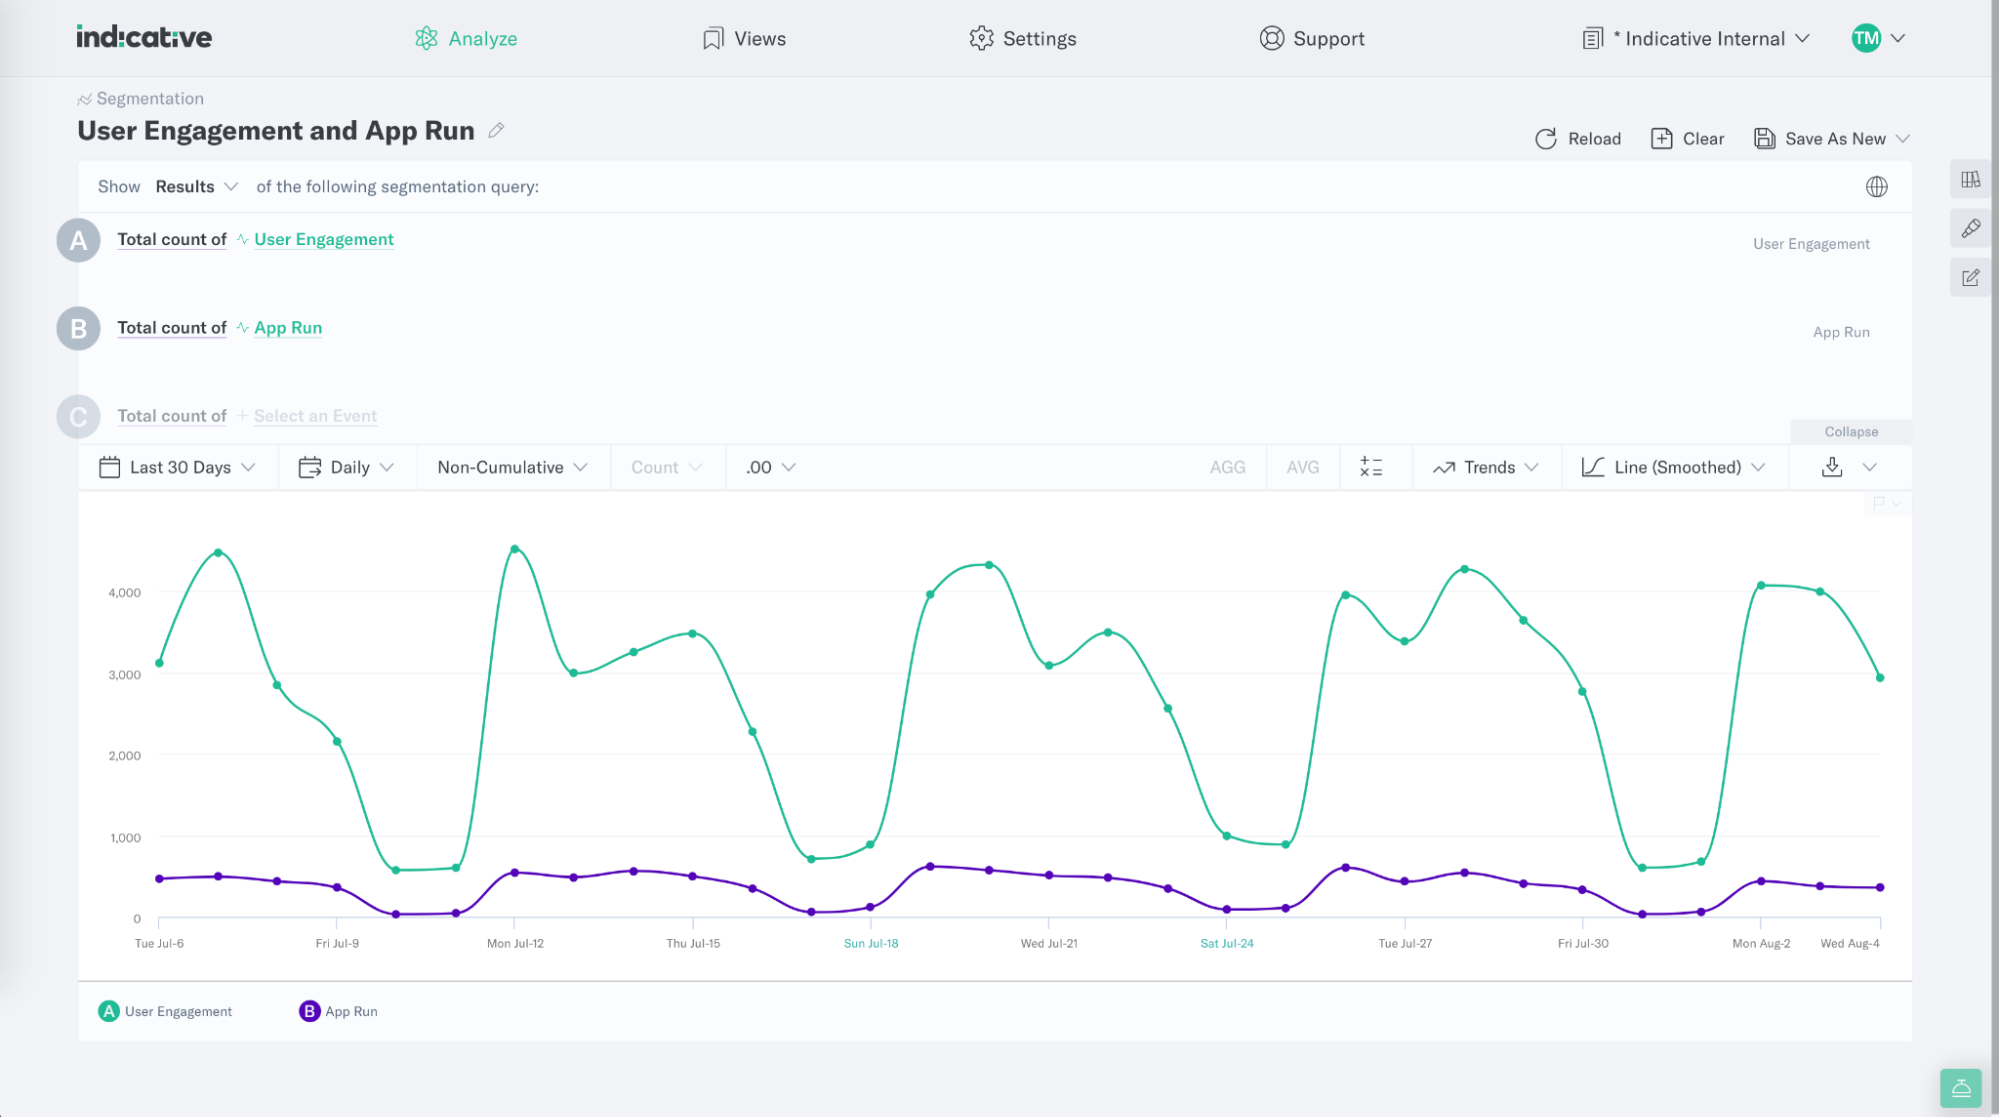Click the Analyze atom icon
Image resolution: width=1999 pixels, height=1117 pixels.
[426, 38]
